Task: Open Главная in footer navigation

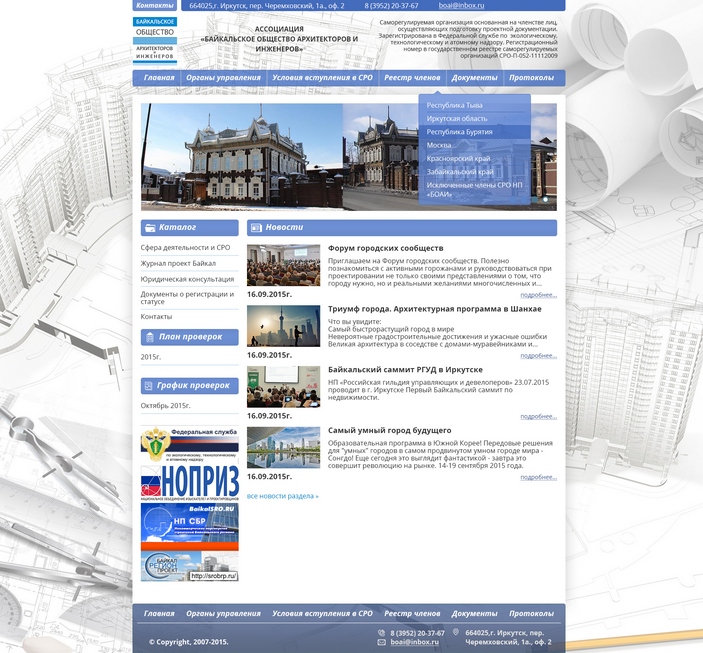Action: click(159, 614)
